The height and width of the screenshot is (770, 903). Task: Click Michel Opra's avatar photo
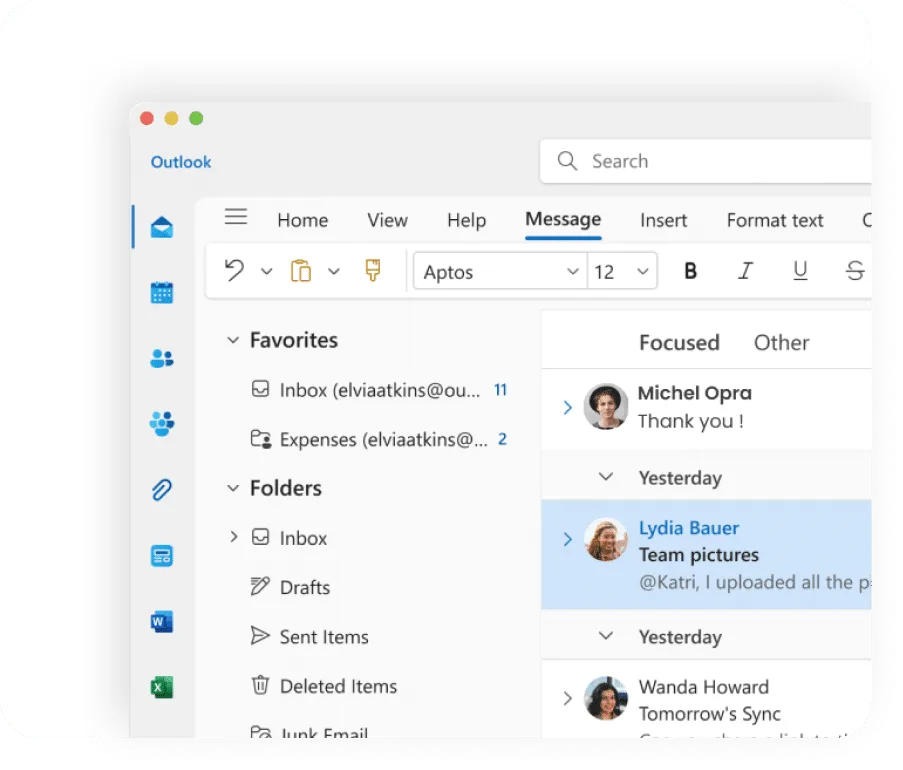click(606, 406)
